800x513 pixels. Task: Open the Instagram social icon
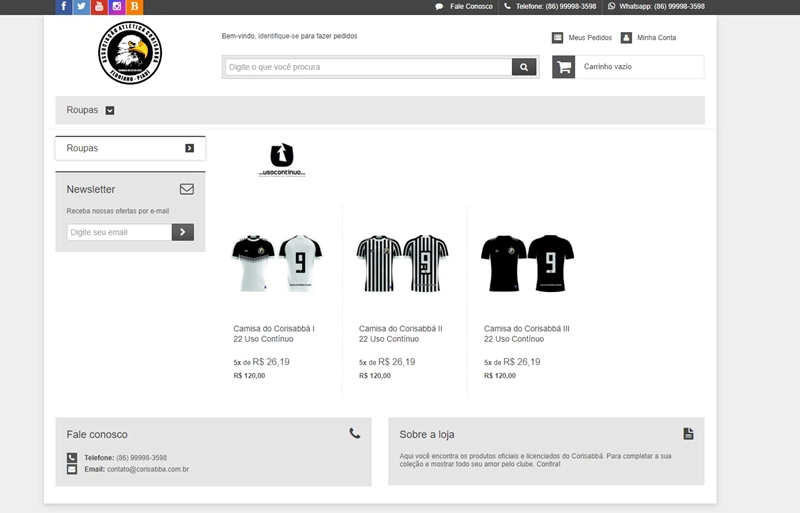coord(117,7)
